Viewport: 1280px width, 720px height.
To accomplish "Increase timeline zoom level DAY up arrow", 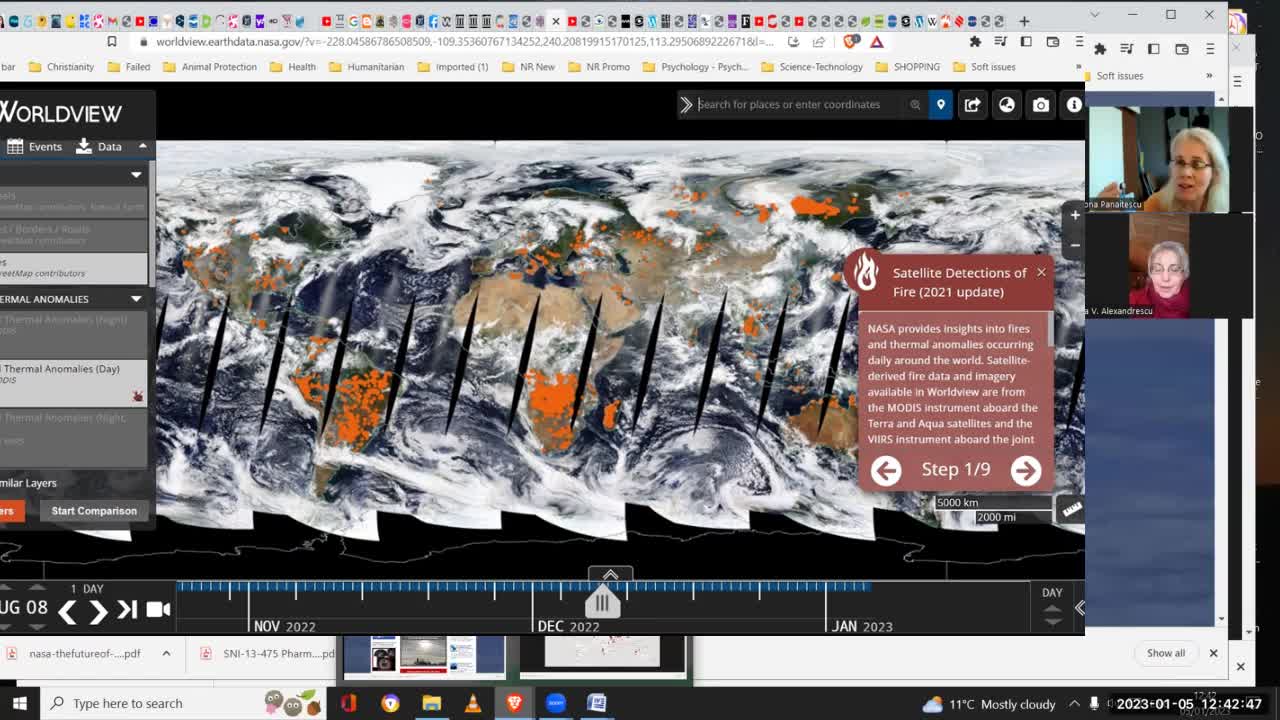I will coord(1052,609).
